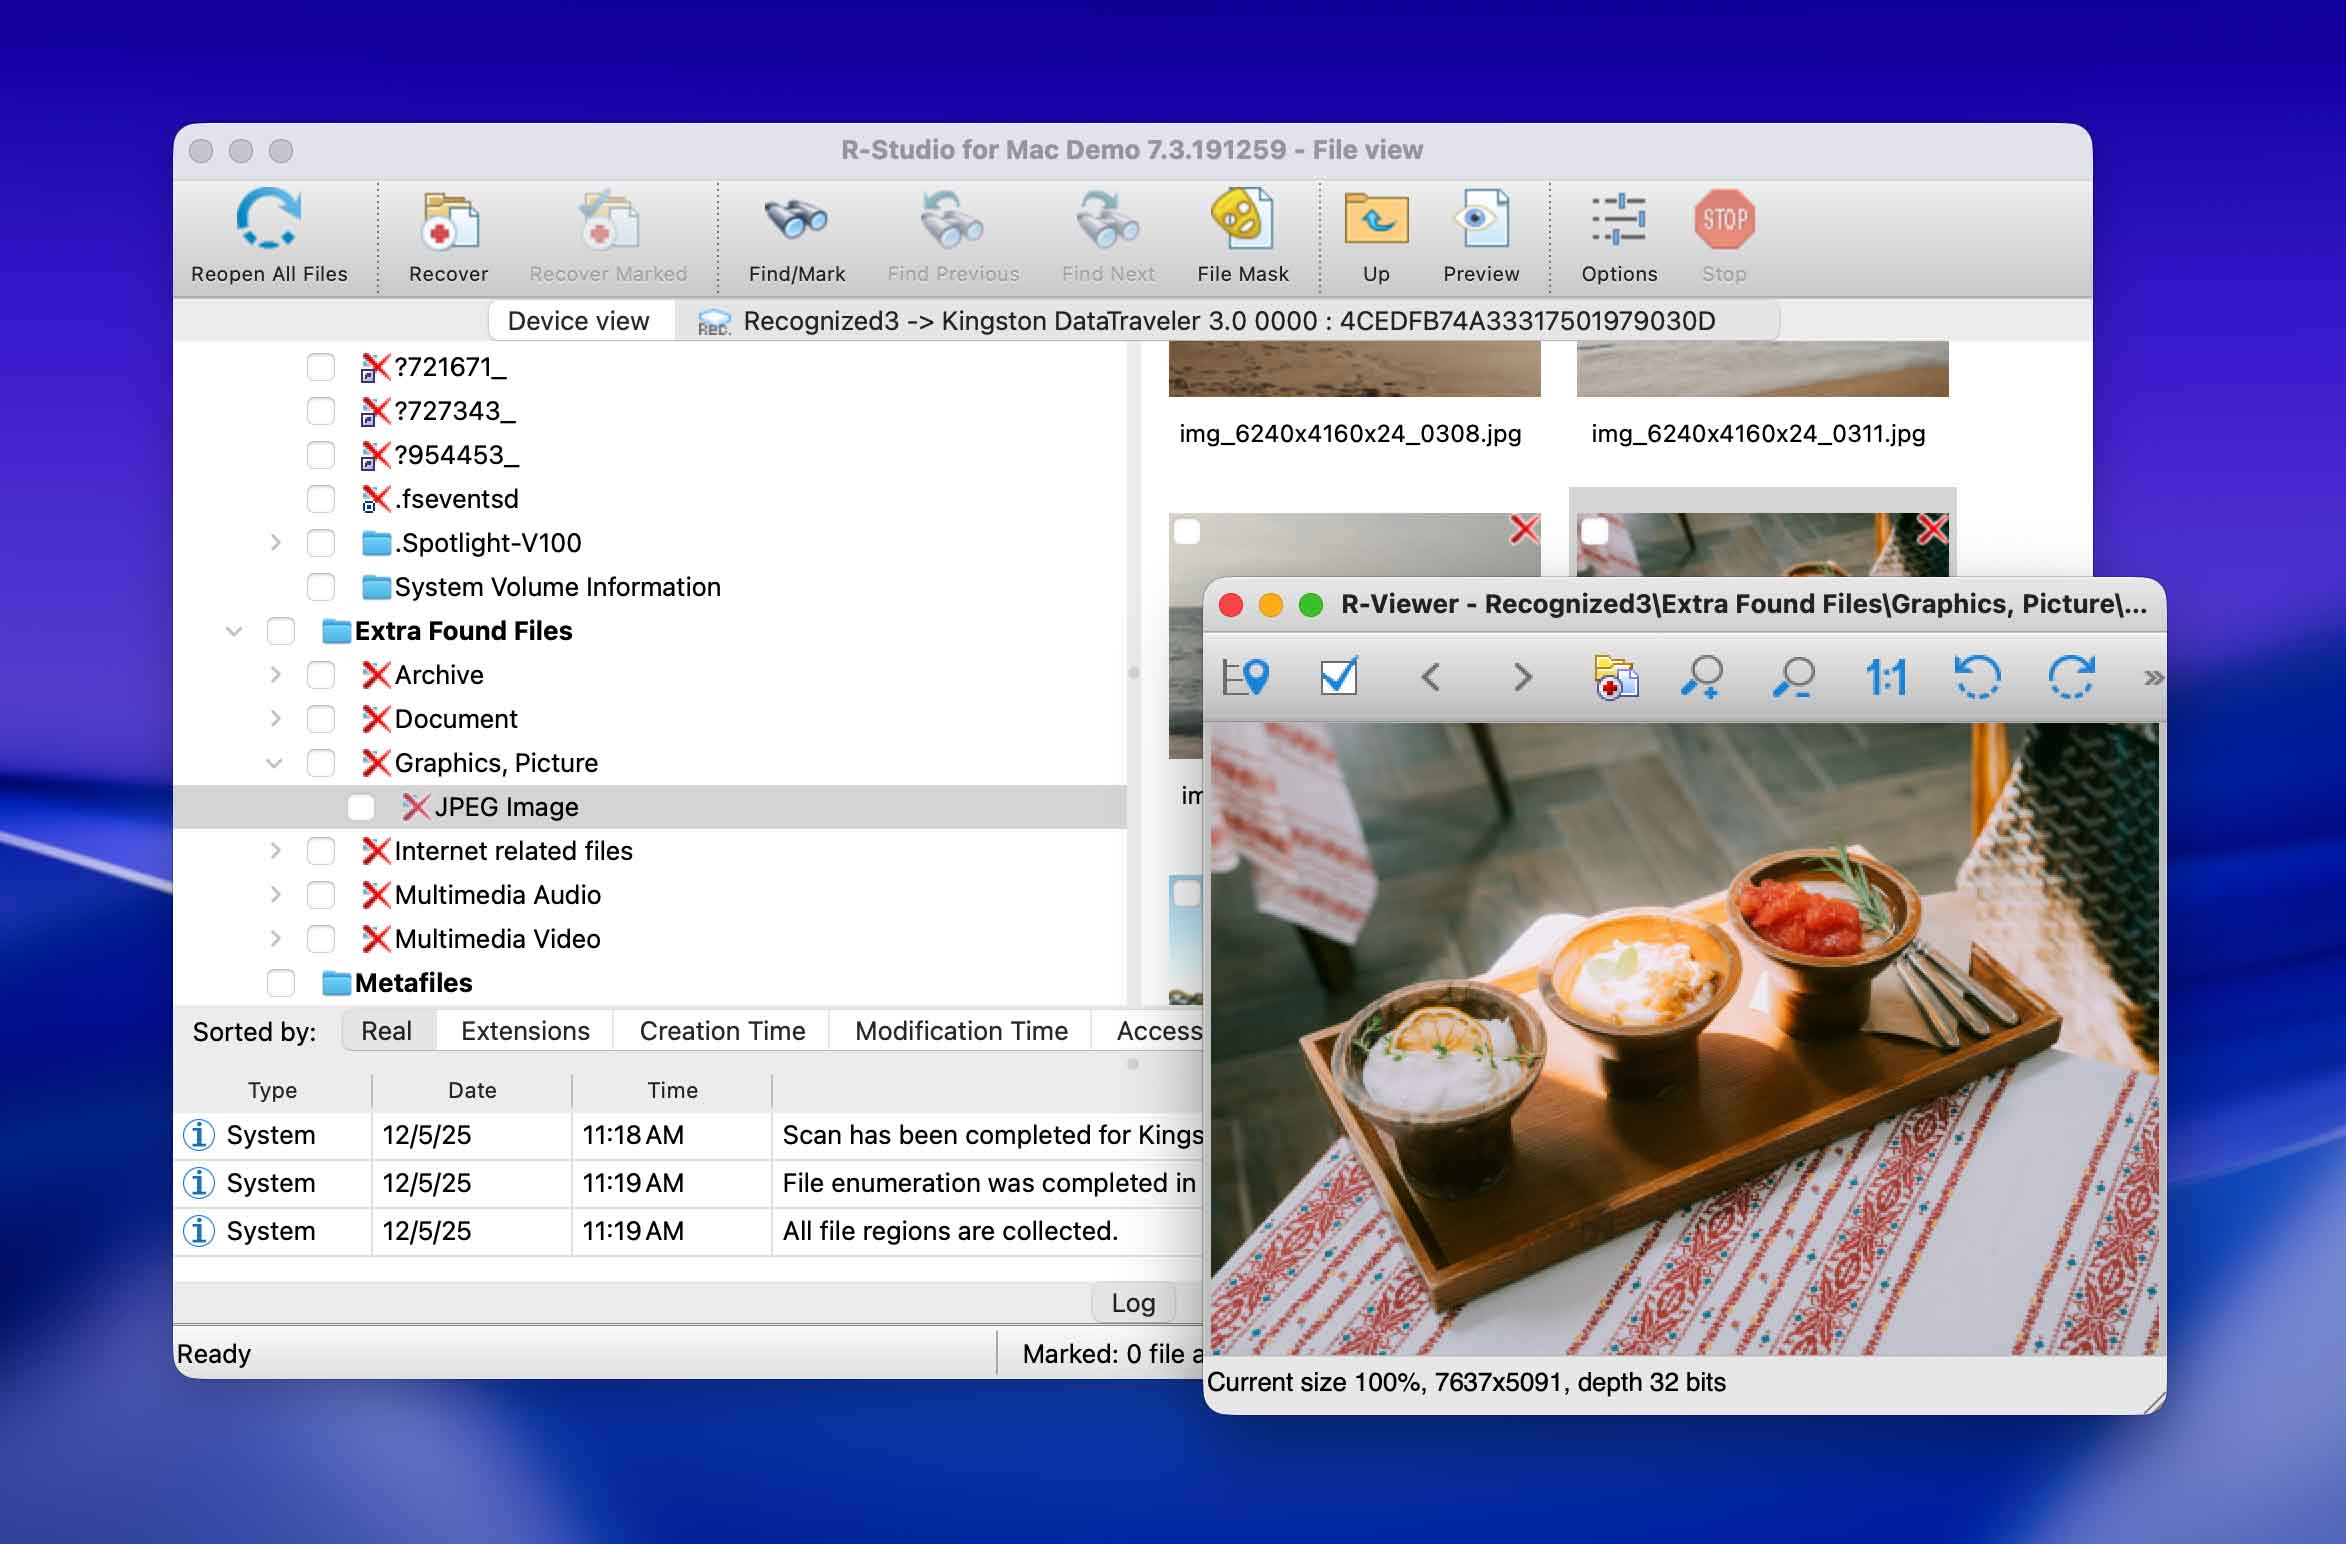The width and height of the screenshot is (2346, 1544).
Task: Check the System Volume Information checkbox
Action: [x=320, y=587]
